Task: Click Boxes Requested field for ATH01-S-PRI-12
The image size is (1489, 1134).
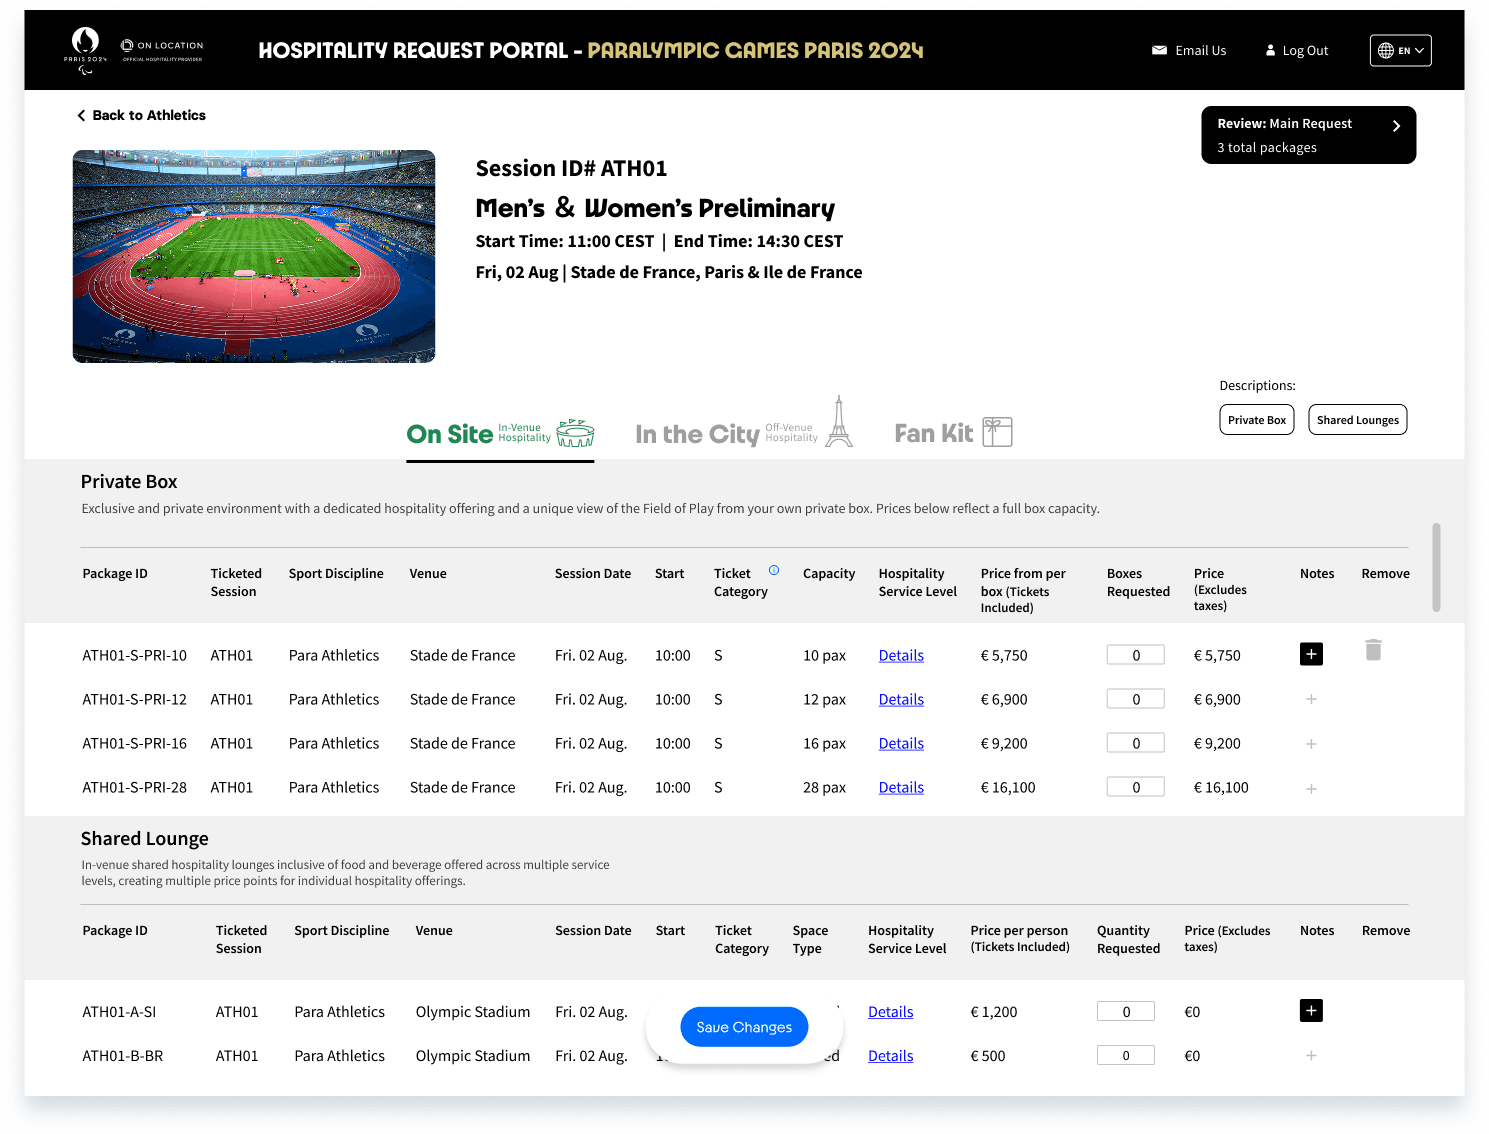Action: [x=1136, y=699]
